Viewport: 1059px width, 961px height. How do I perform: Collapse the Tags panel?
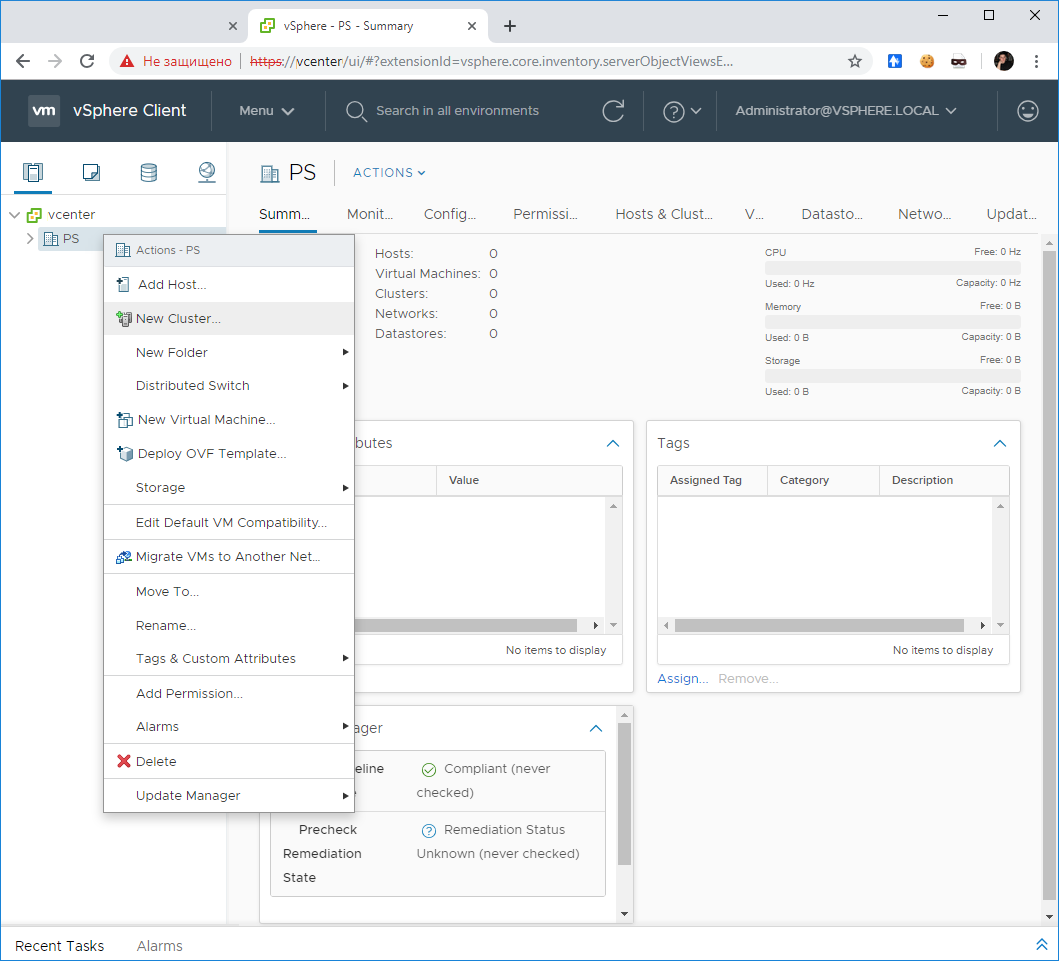[1000, 444]
